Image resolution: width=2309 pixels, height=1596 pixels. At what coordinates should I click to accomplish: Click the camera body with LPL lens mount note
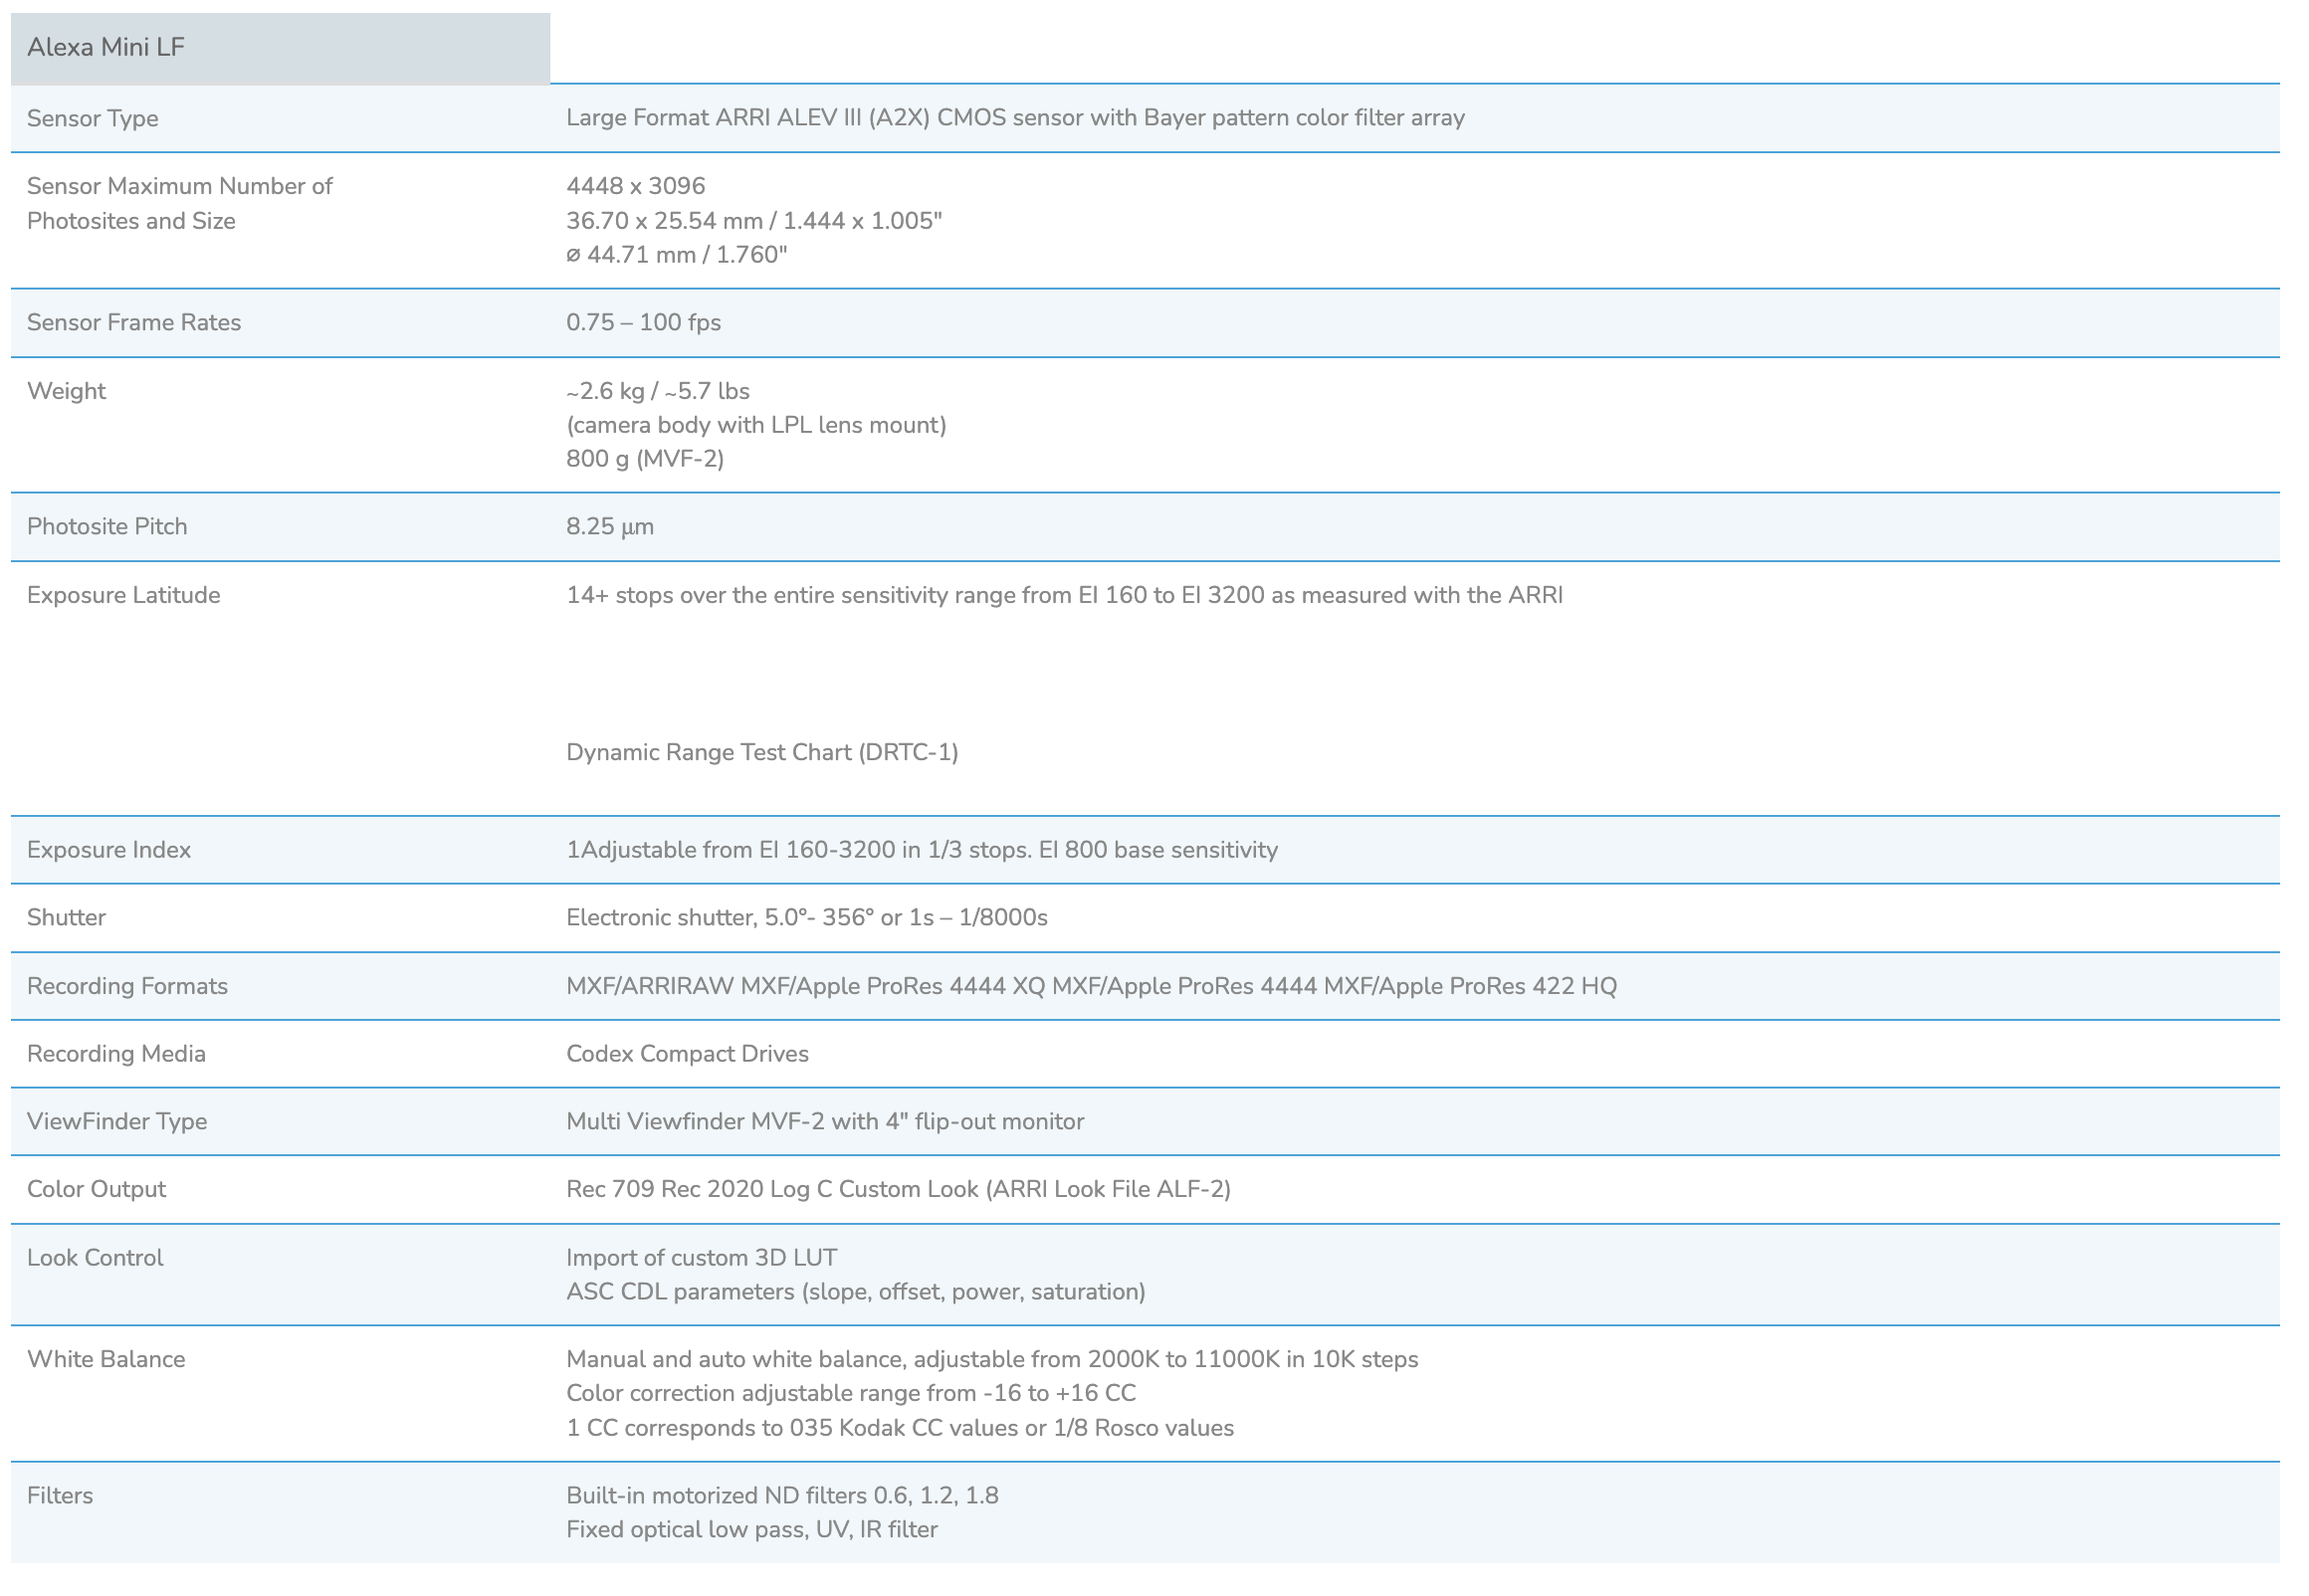click(x=756, y=425)
